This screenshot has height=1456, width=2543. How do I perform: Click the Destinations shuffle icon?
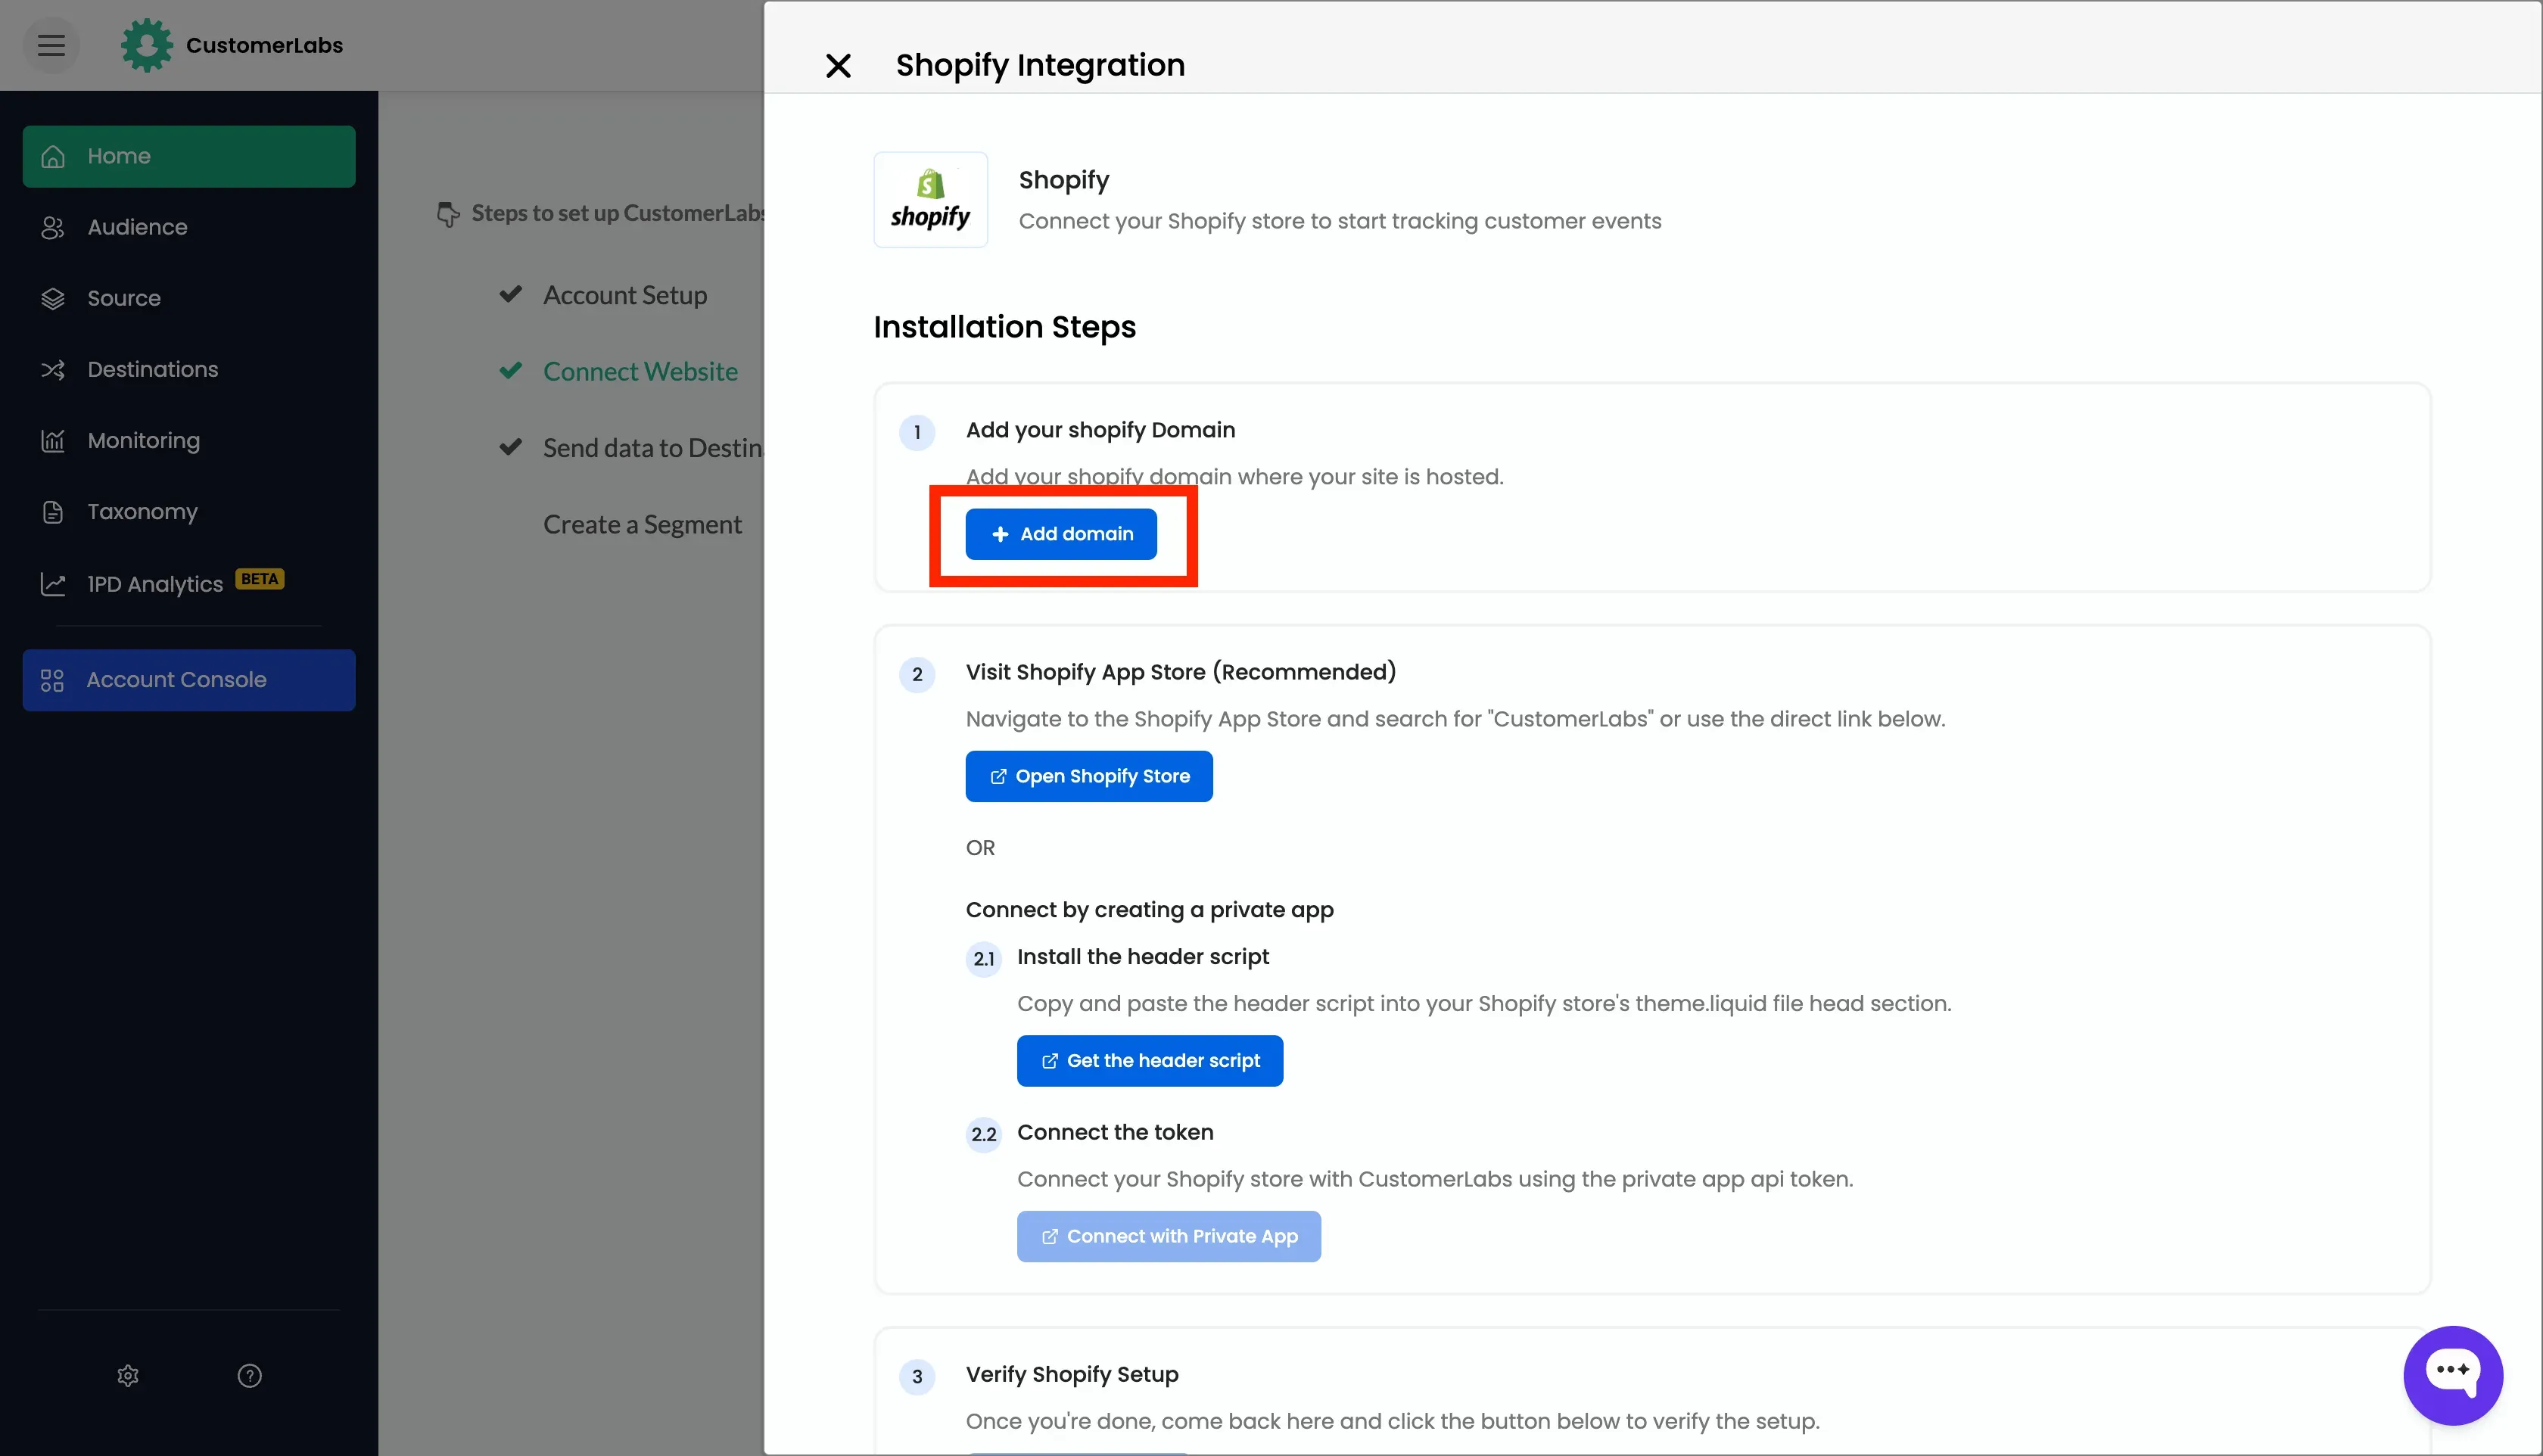(53, 370)
